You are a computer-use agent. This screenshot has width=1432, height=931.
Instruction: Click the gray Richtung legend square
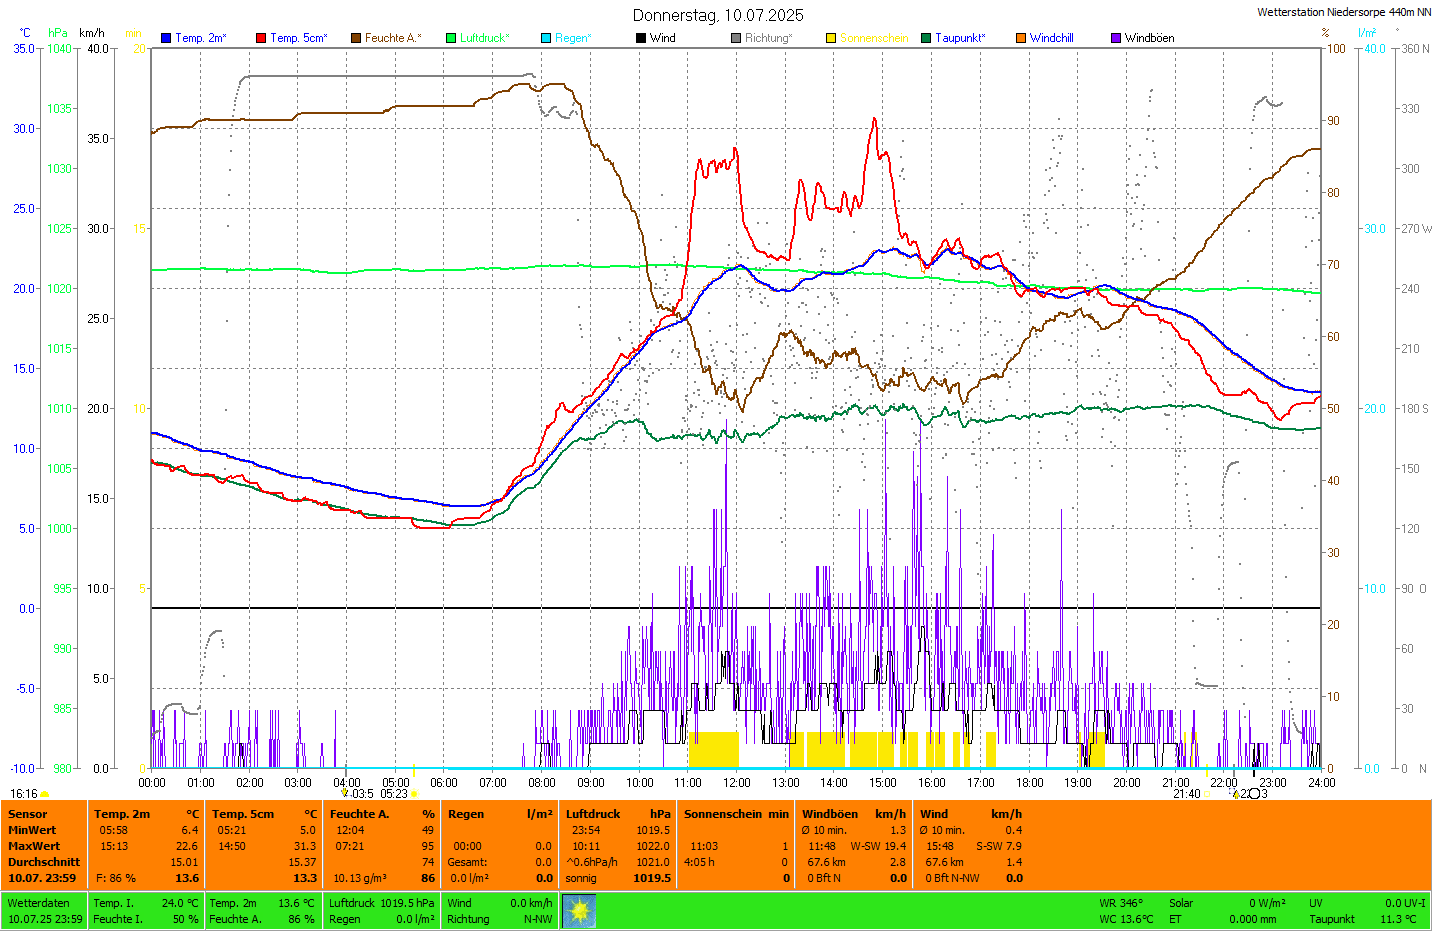(736, 38)
